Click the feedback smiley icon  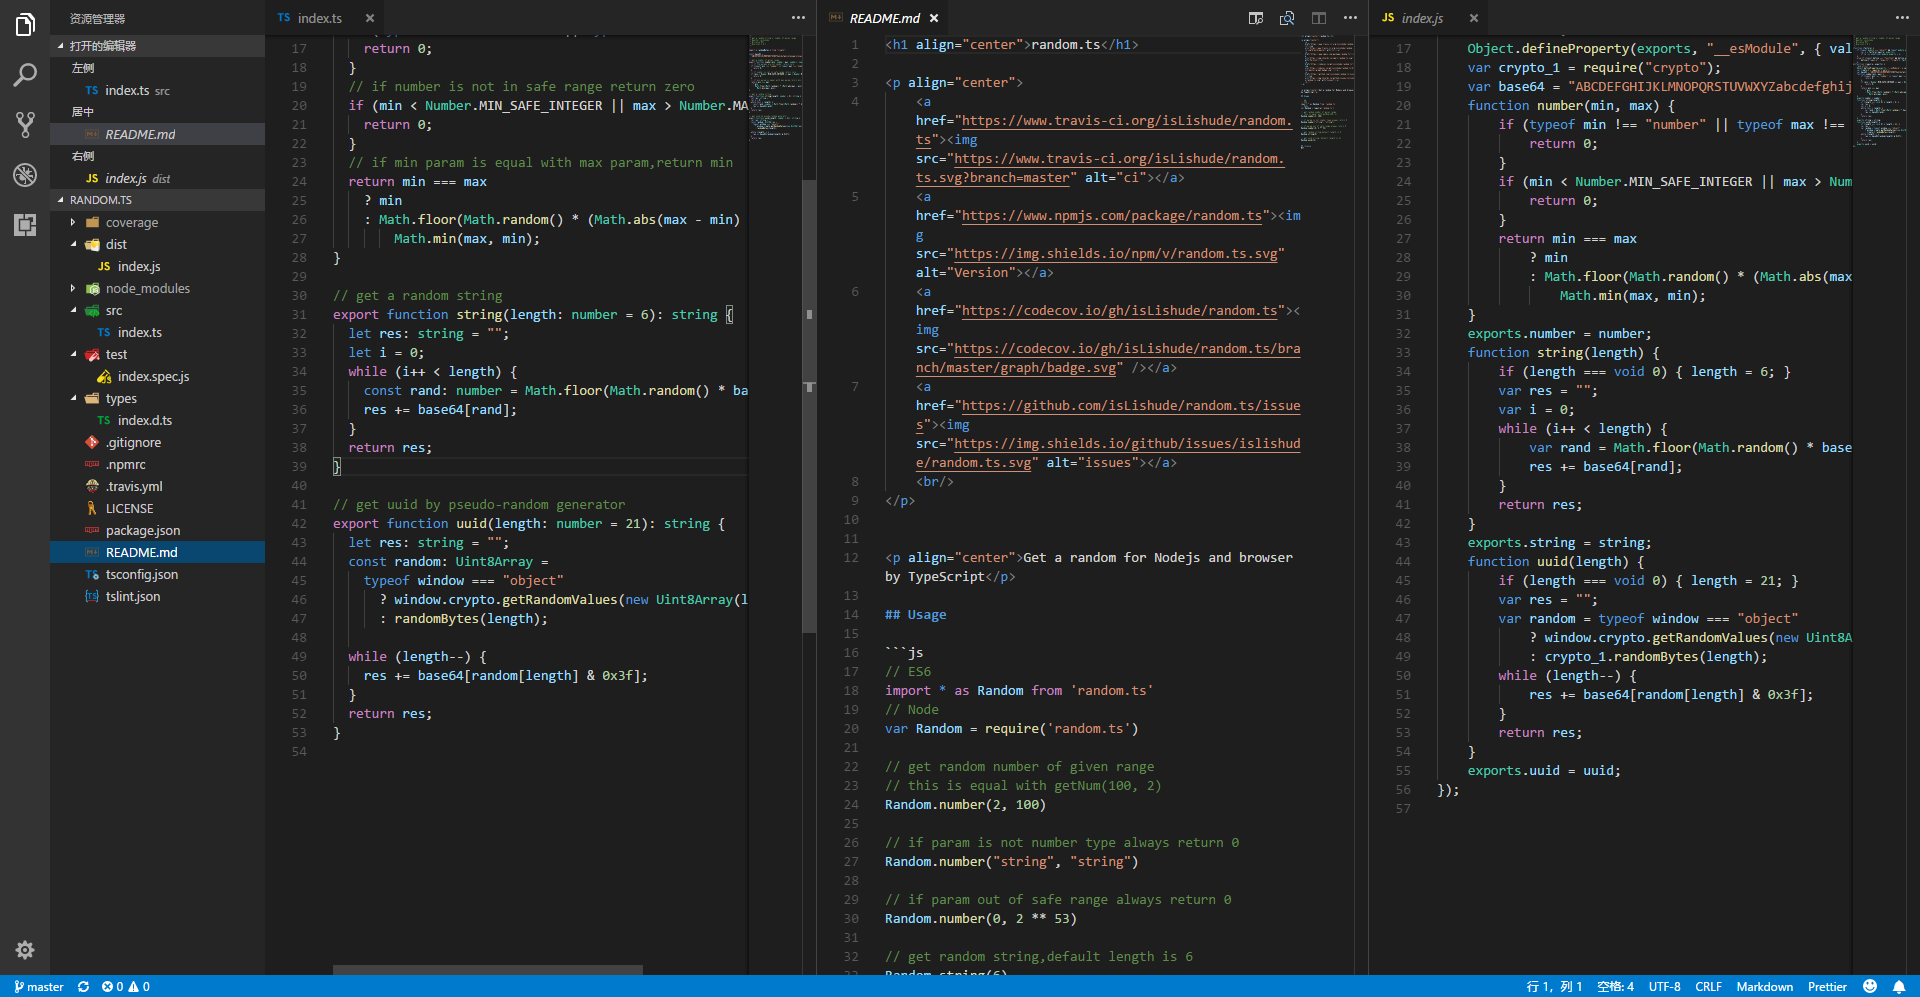coord(1870,987)
